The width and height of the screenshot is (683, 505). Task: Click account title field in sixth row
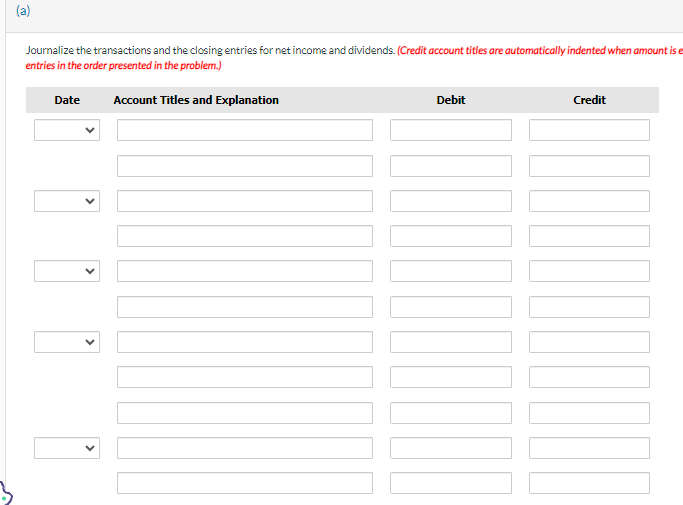(x=245, y=307)
